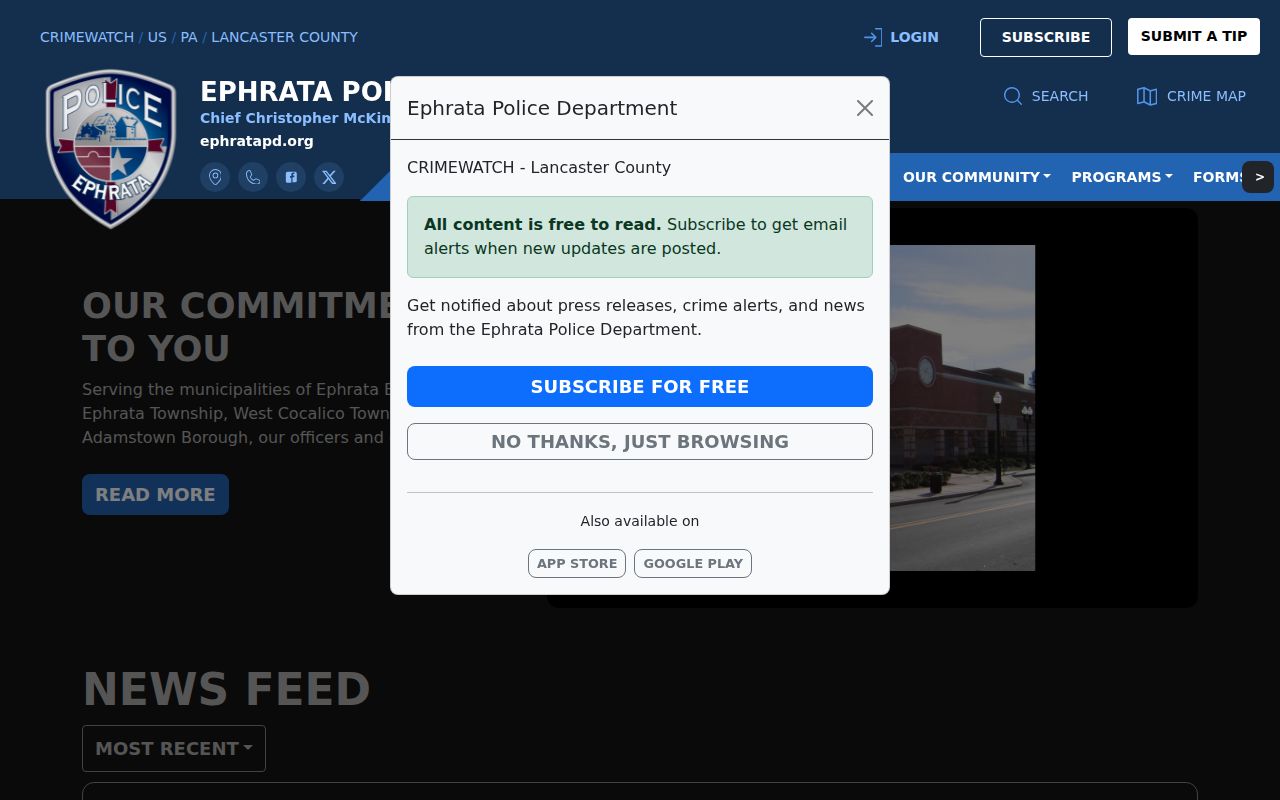
Task: Expand the Programs menu
Action: coord(1122,177)
